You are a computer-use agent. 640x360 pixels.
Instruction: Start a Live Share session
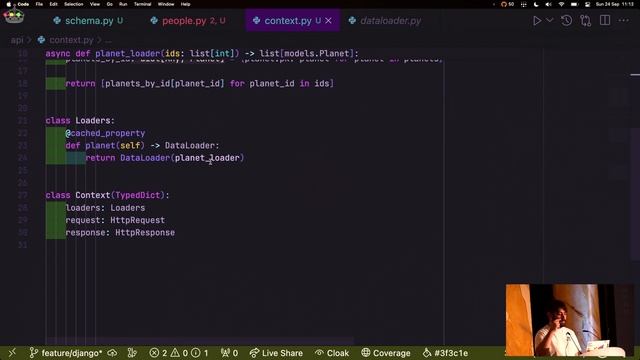tap(276, 353)
